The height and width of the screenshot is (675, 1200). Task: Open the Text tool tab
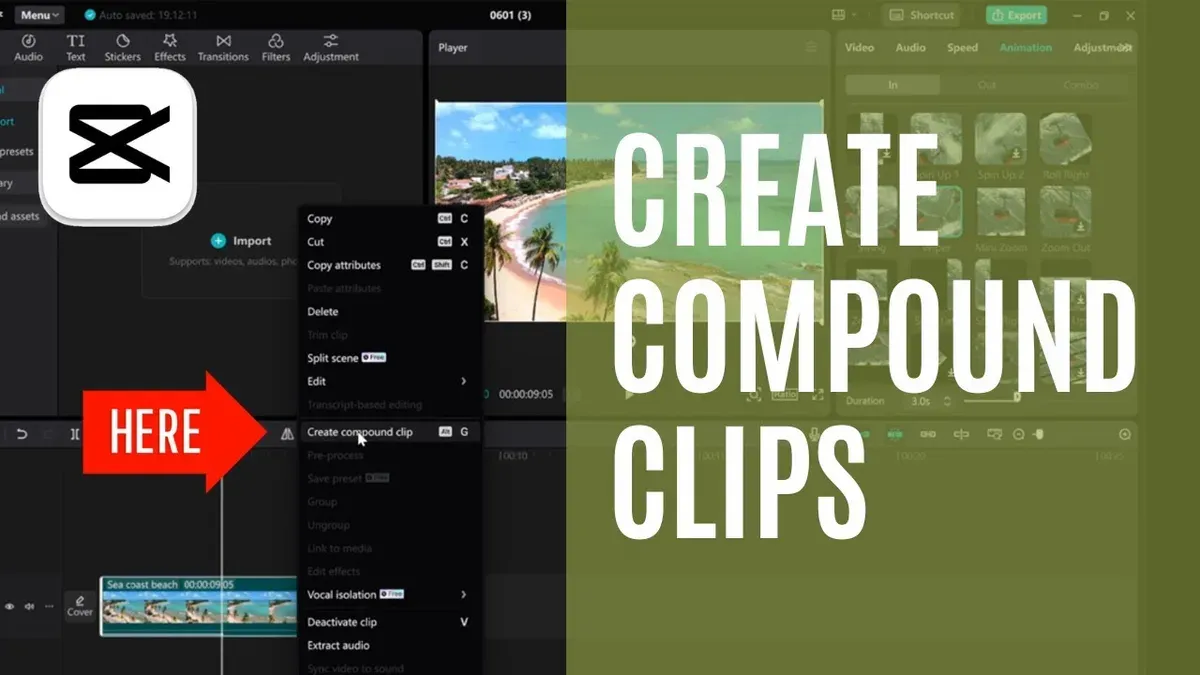[x=76, y=48]
